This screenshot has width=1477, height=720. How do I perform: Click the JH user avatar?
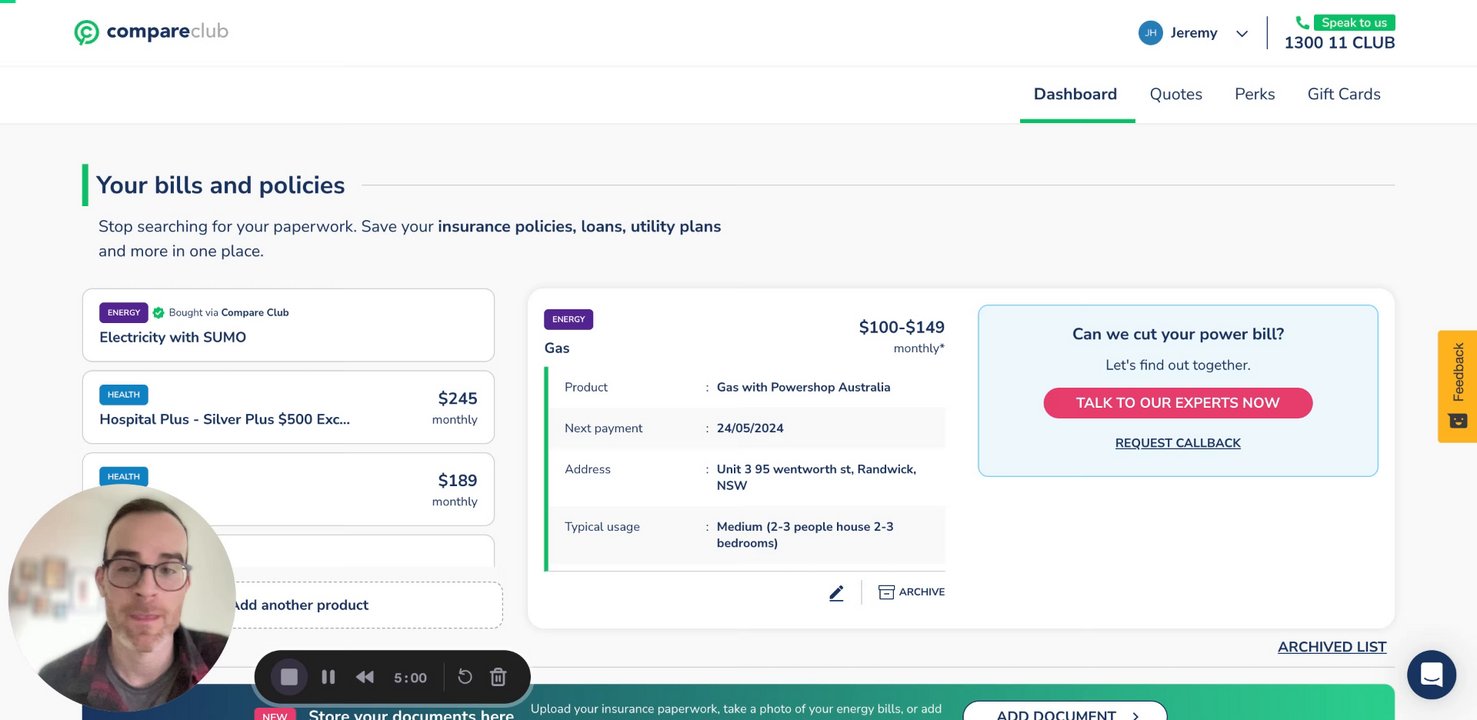[1150, 33]
